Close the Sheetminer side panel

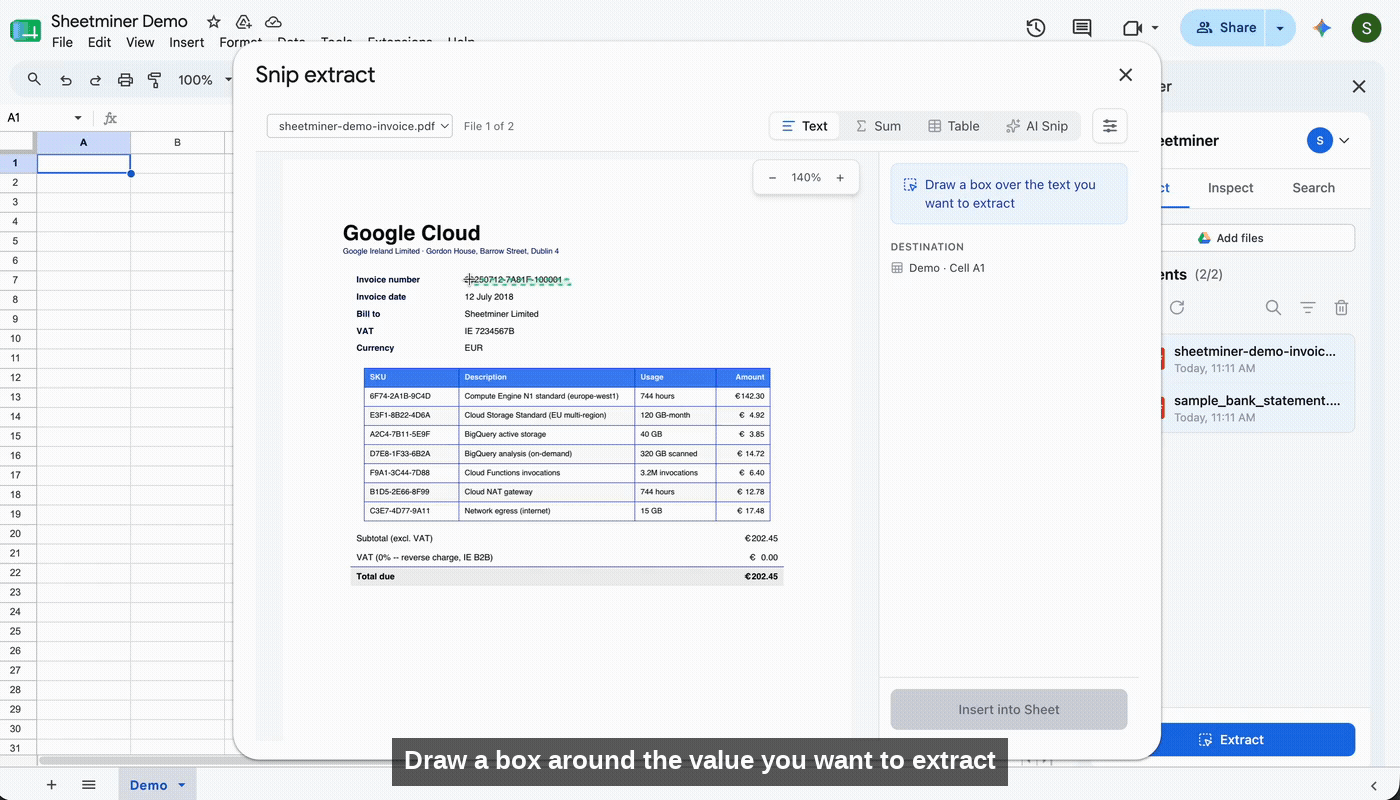[x=1359, y=87]
